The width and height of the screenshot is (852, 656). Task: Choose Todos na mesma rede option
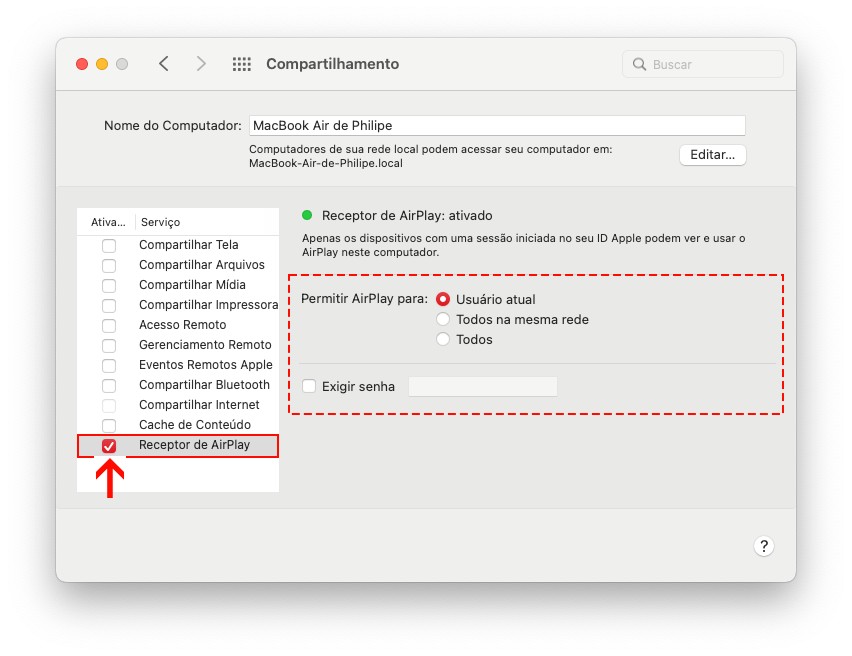coord(443,319)
